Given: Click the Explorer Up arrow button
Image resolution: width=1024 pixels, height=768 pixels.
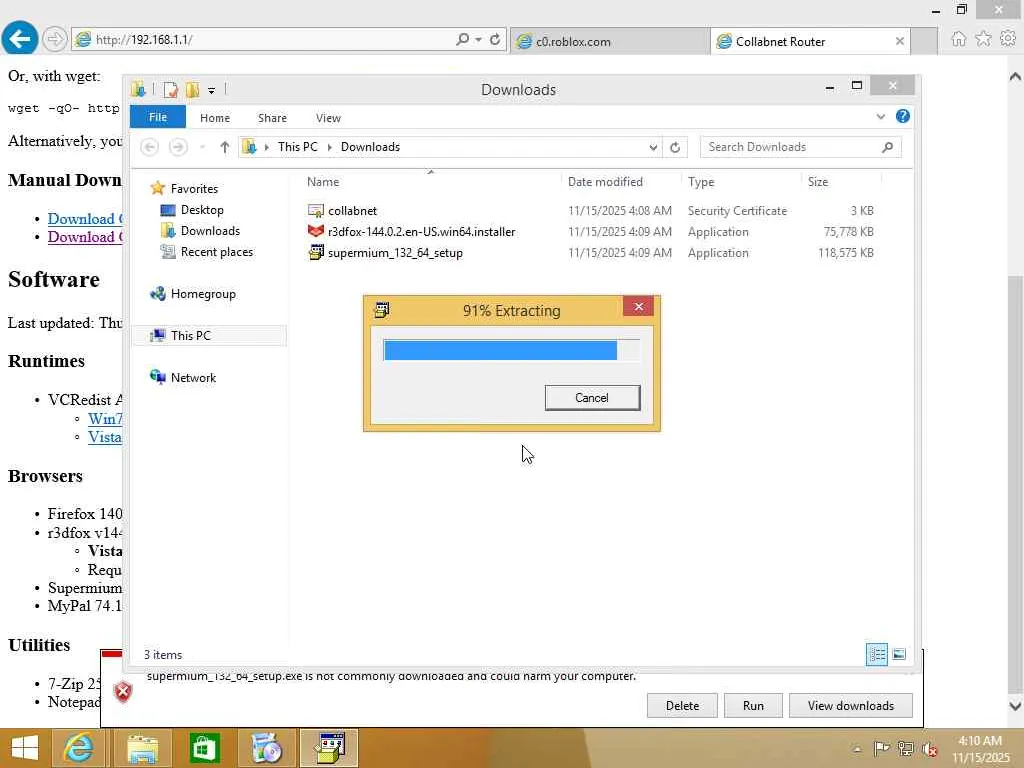Looking at the screenshot, I should [x=225, y=147].
